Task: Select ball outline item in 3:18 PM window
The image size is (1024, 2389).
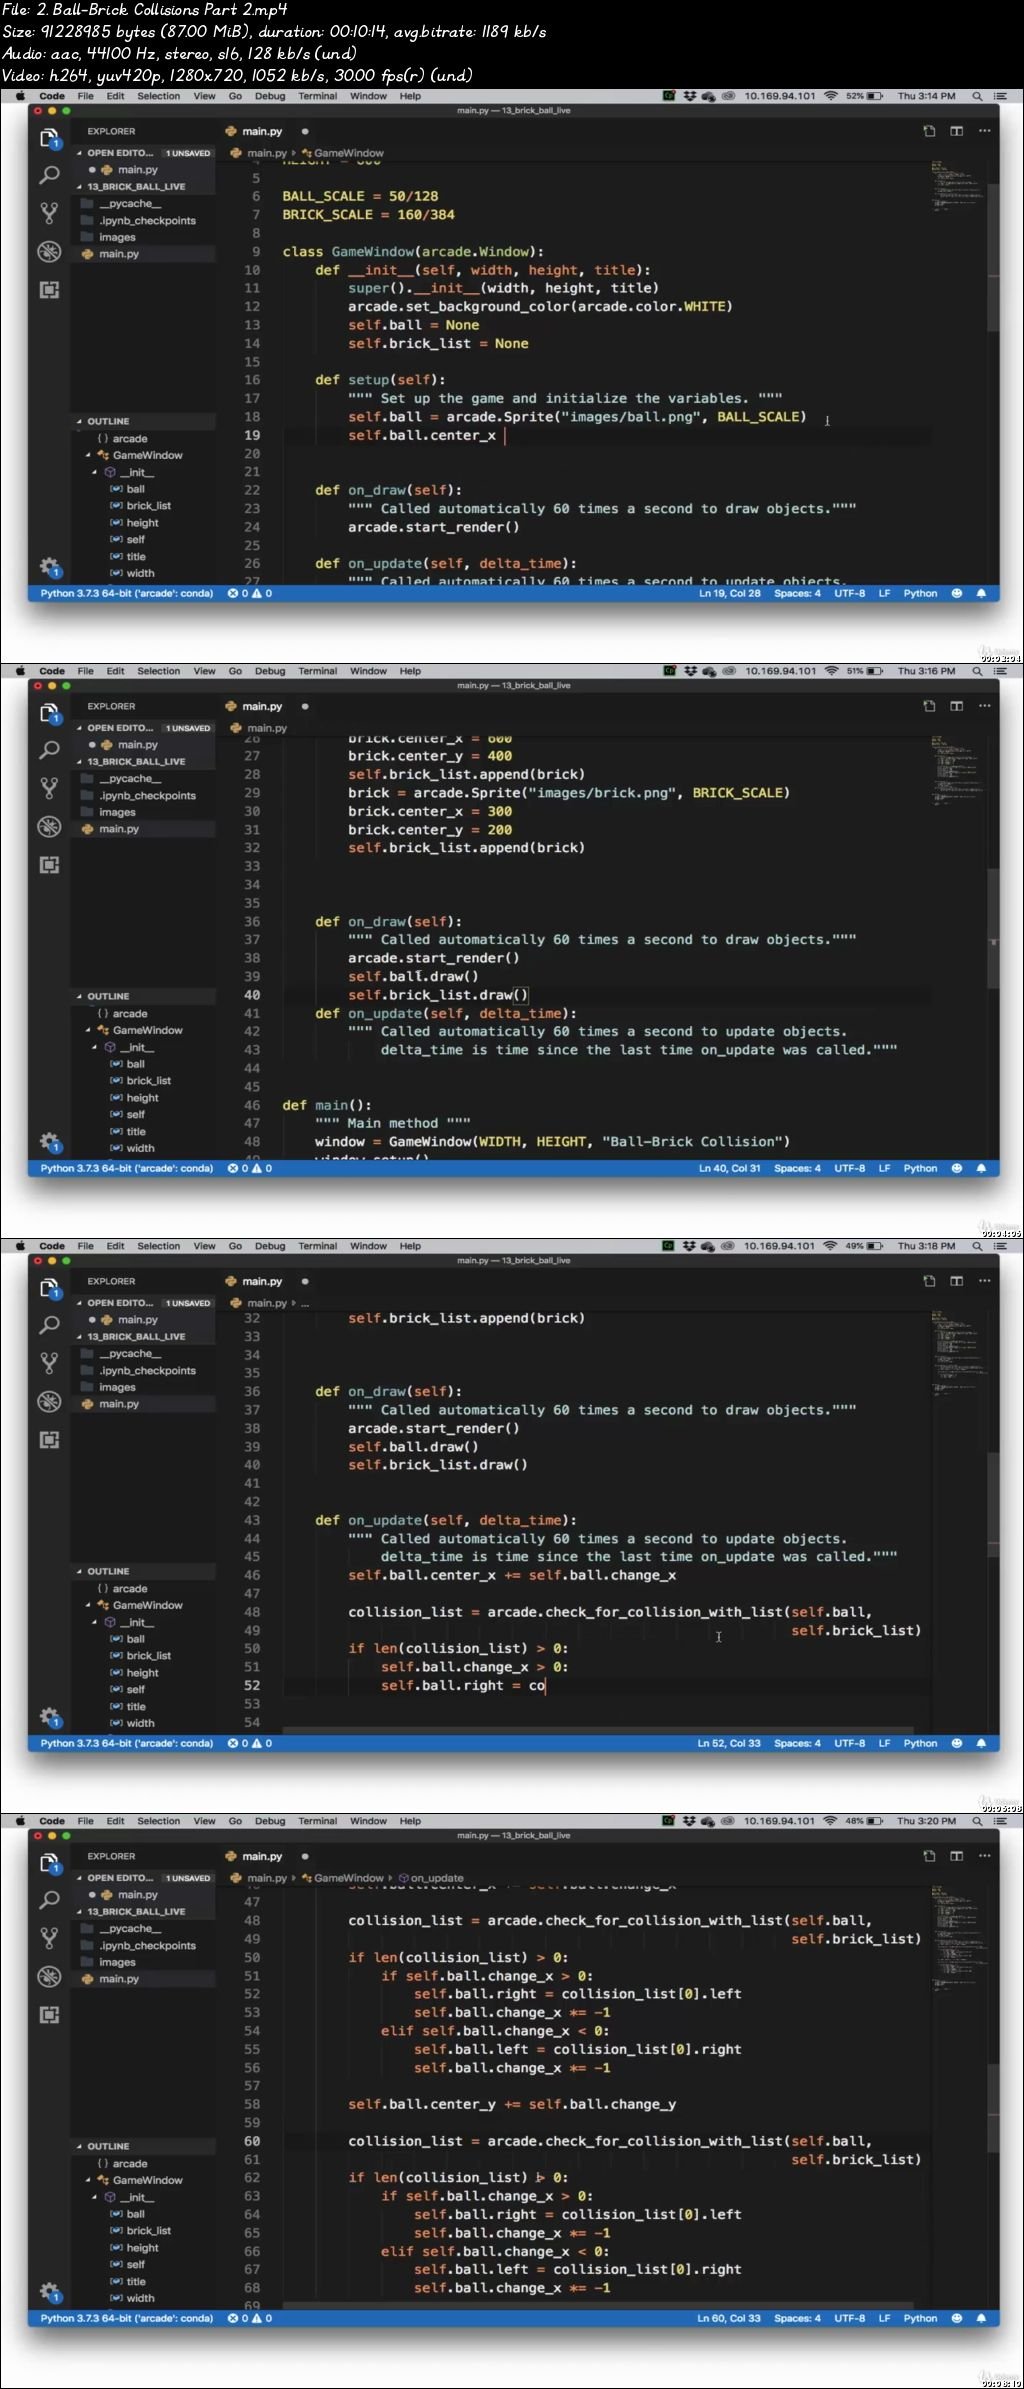Action: click(x=135, y=1638)
